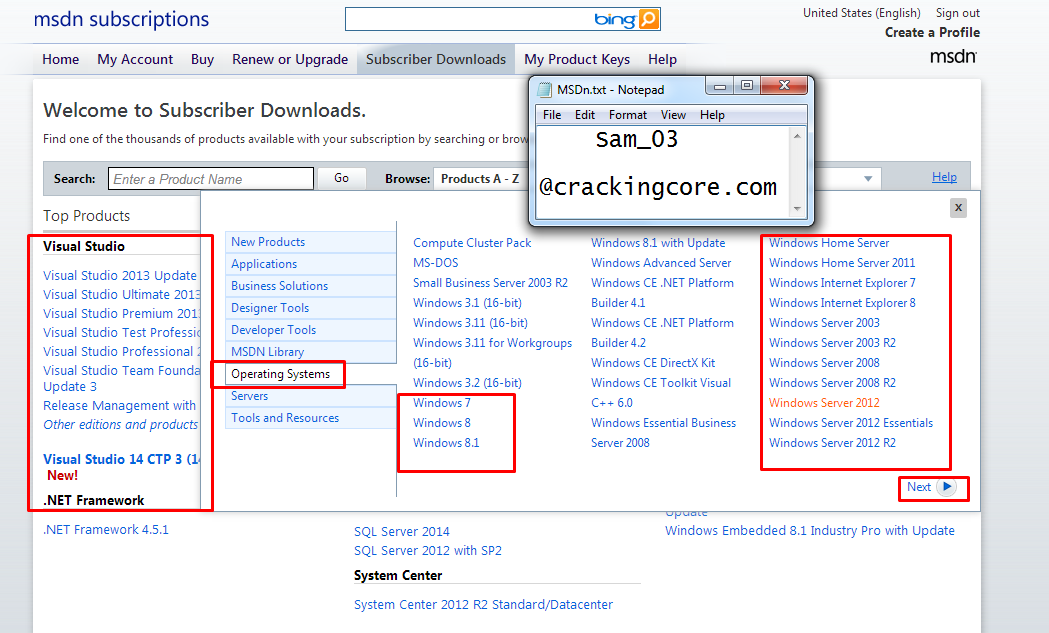This screenshot has height=633, width=1049.
Task: Click the Help link beside Browse
Action: pos(944,177)
